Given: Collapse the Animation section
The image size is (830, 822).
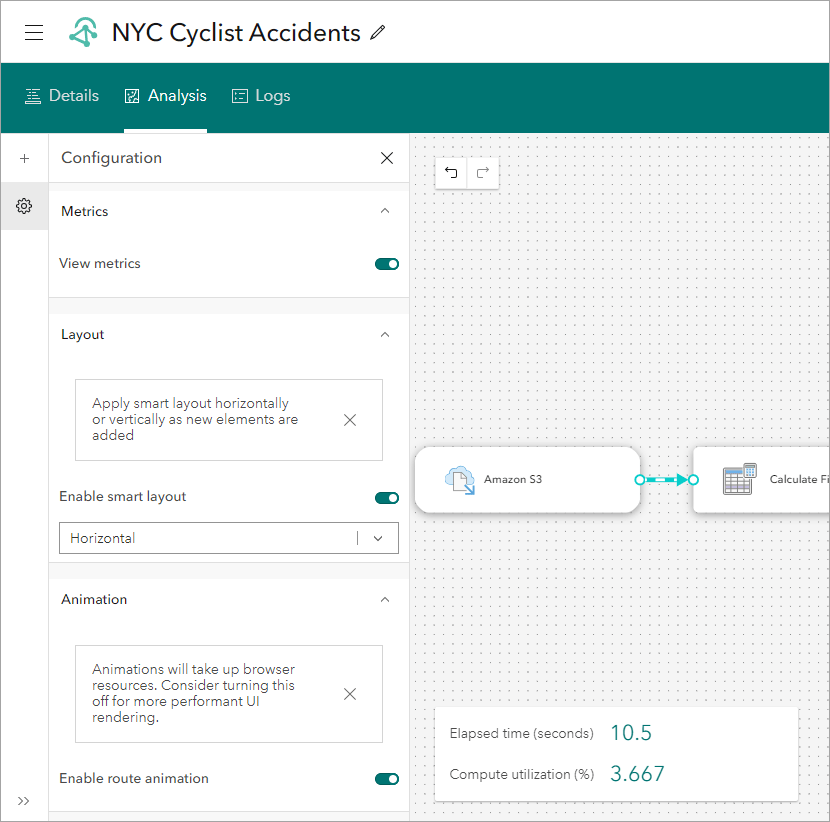Looking at the screenshot, I should [x=385, y=599].
